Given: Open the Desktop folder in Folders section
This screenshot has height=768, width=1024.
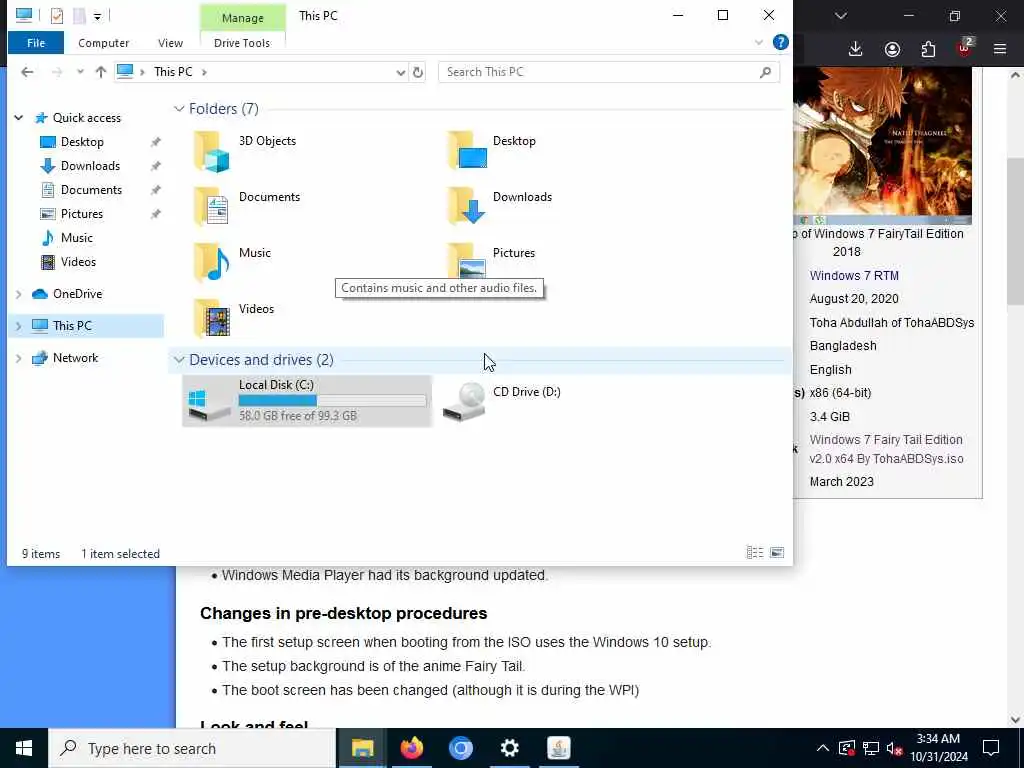Looking at the screenshot, I should (x=492, y=150).
